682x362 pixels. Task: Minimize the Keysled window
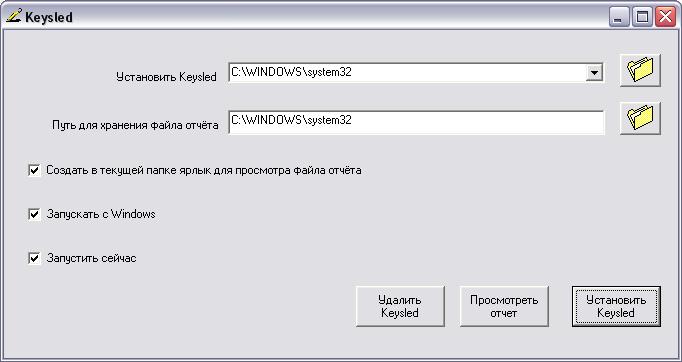pos(618,17)
